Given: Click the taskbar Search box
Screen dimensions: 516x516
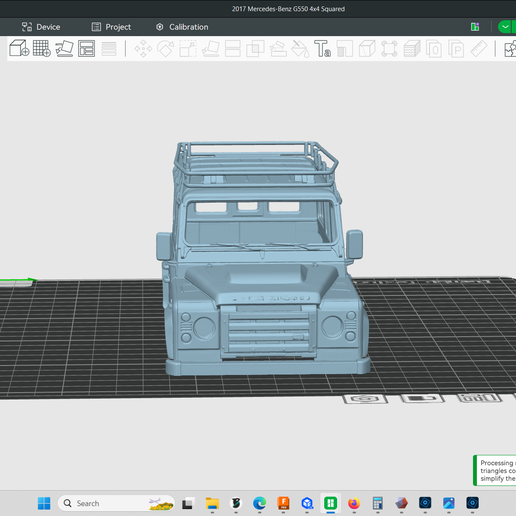Looking at the screenshot, I should point(116,503).
